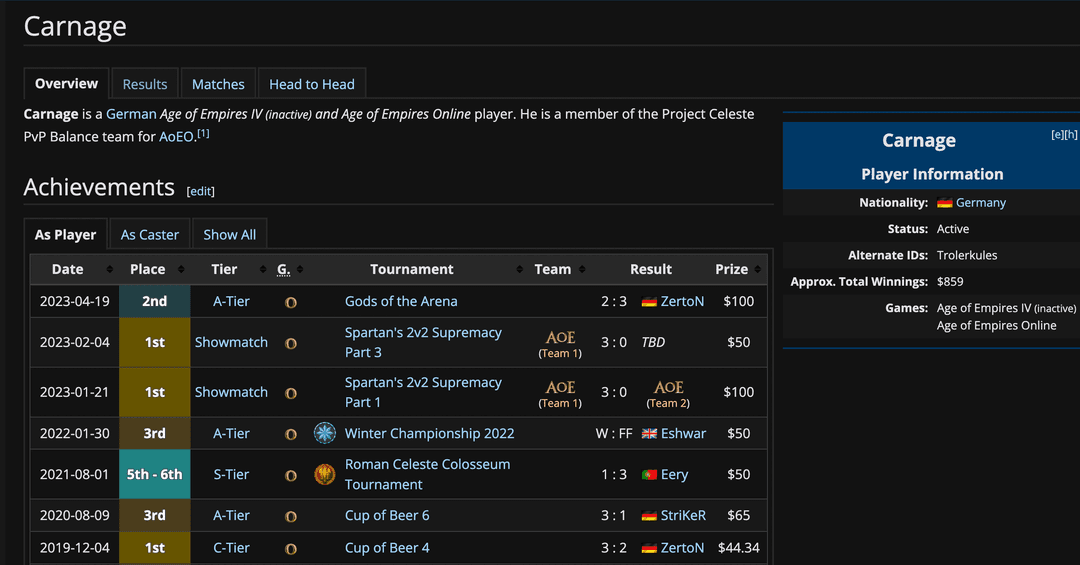The width and height of the screenshot is (1080, 565).
Task: Click the Germany flag in Player Information
Action: [x=944, y=203]
